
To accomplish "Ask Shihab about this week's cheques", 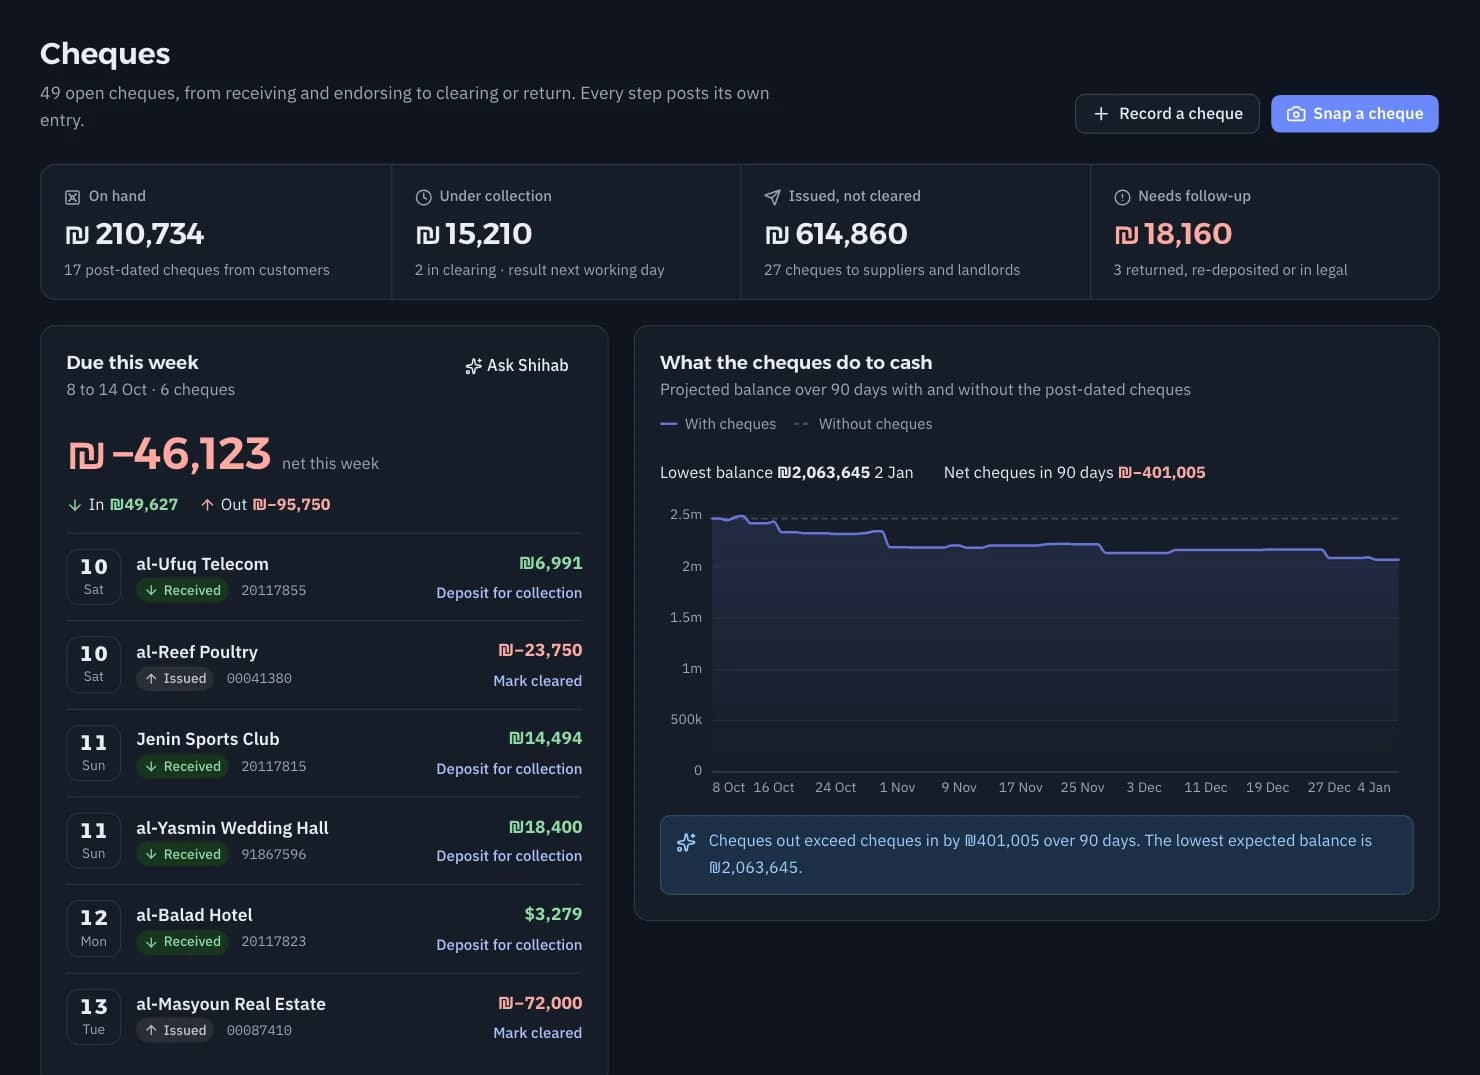I will click(517, 366).
